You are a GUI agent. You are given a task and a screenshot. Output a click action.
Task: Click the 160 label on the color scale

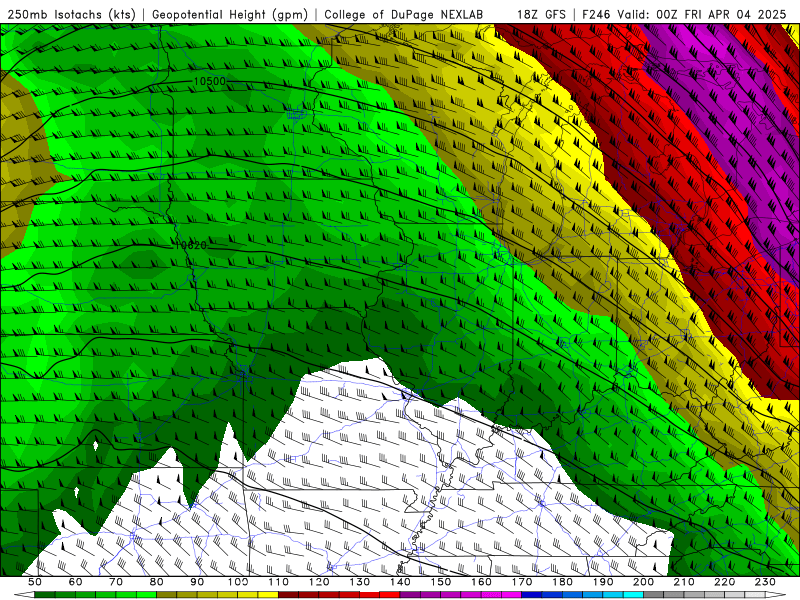[481, 582]
